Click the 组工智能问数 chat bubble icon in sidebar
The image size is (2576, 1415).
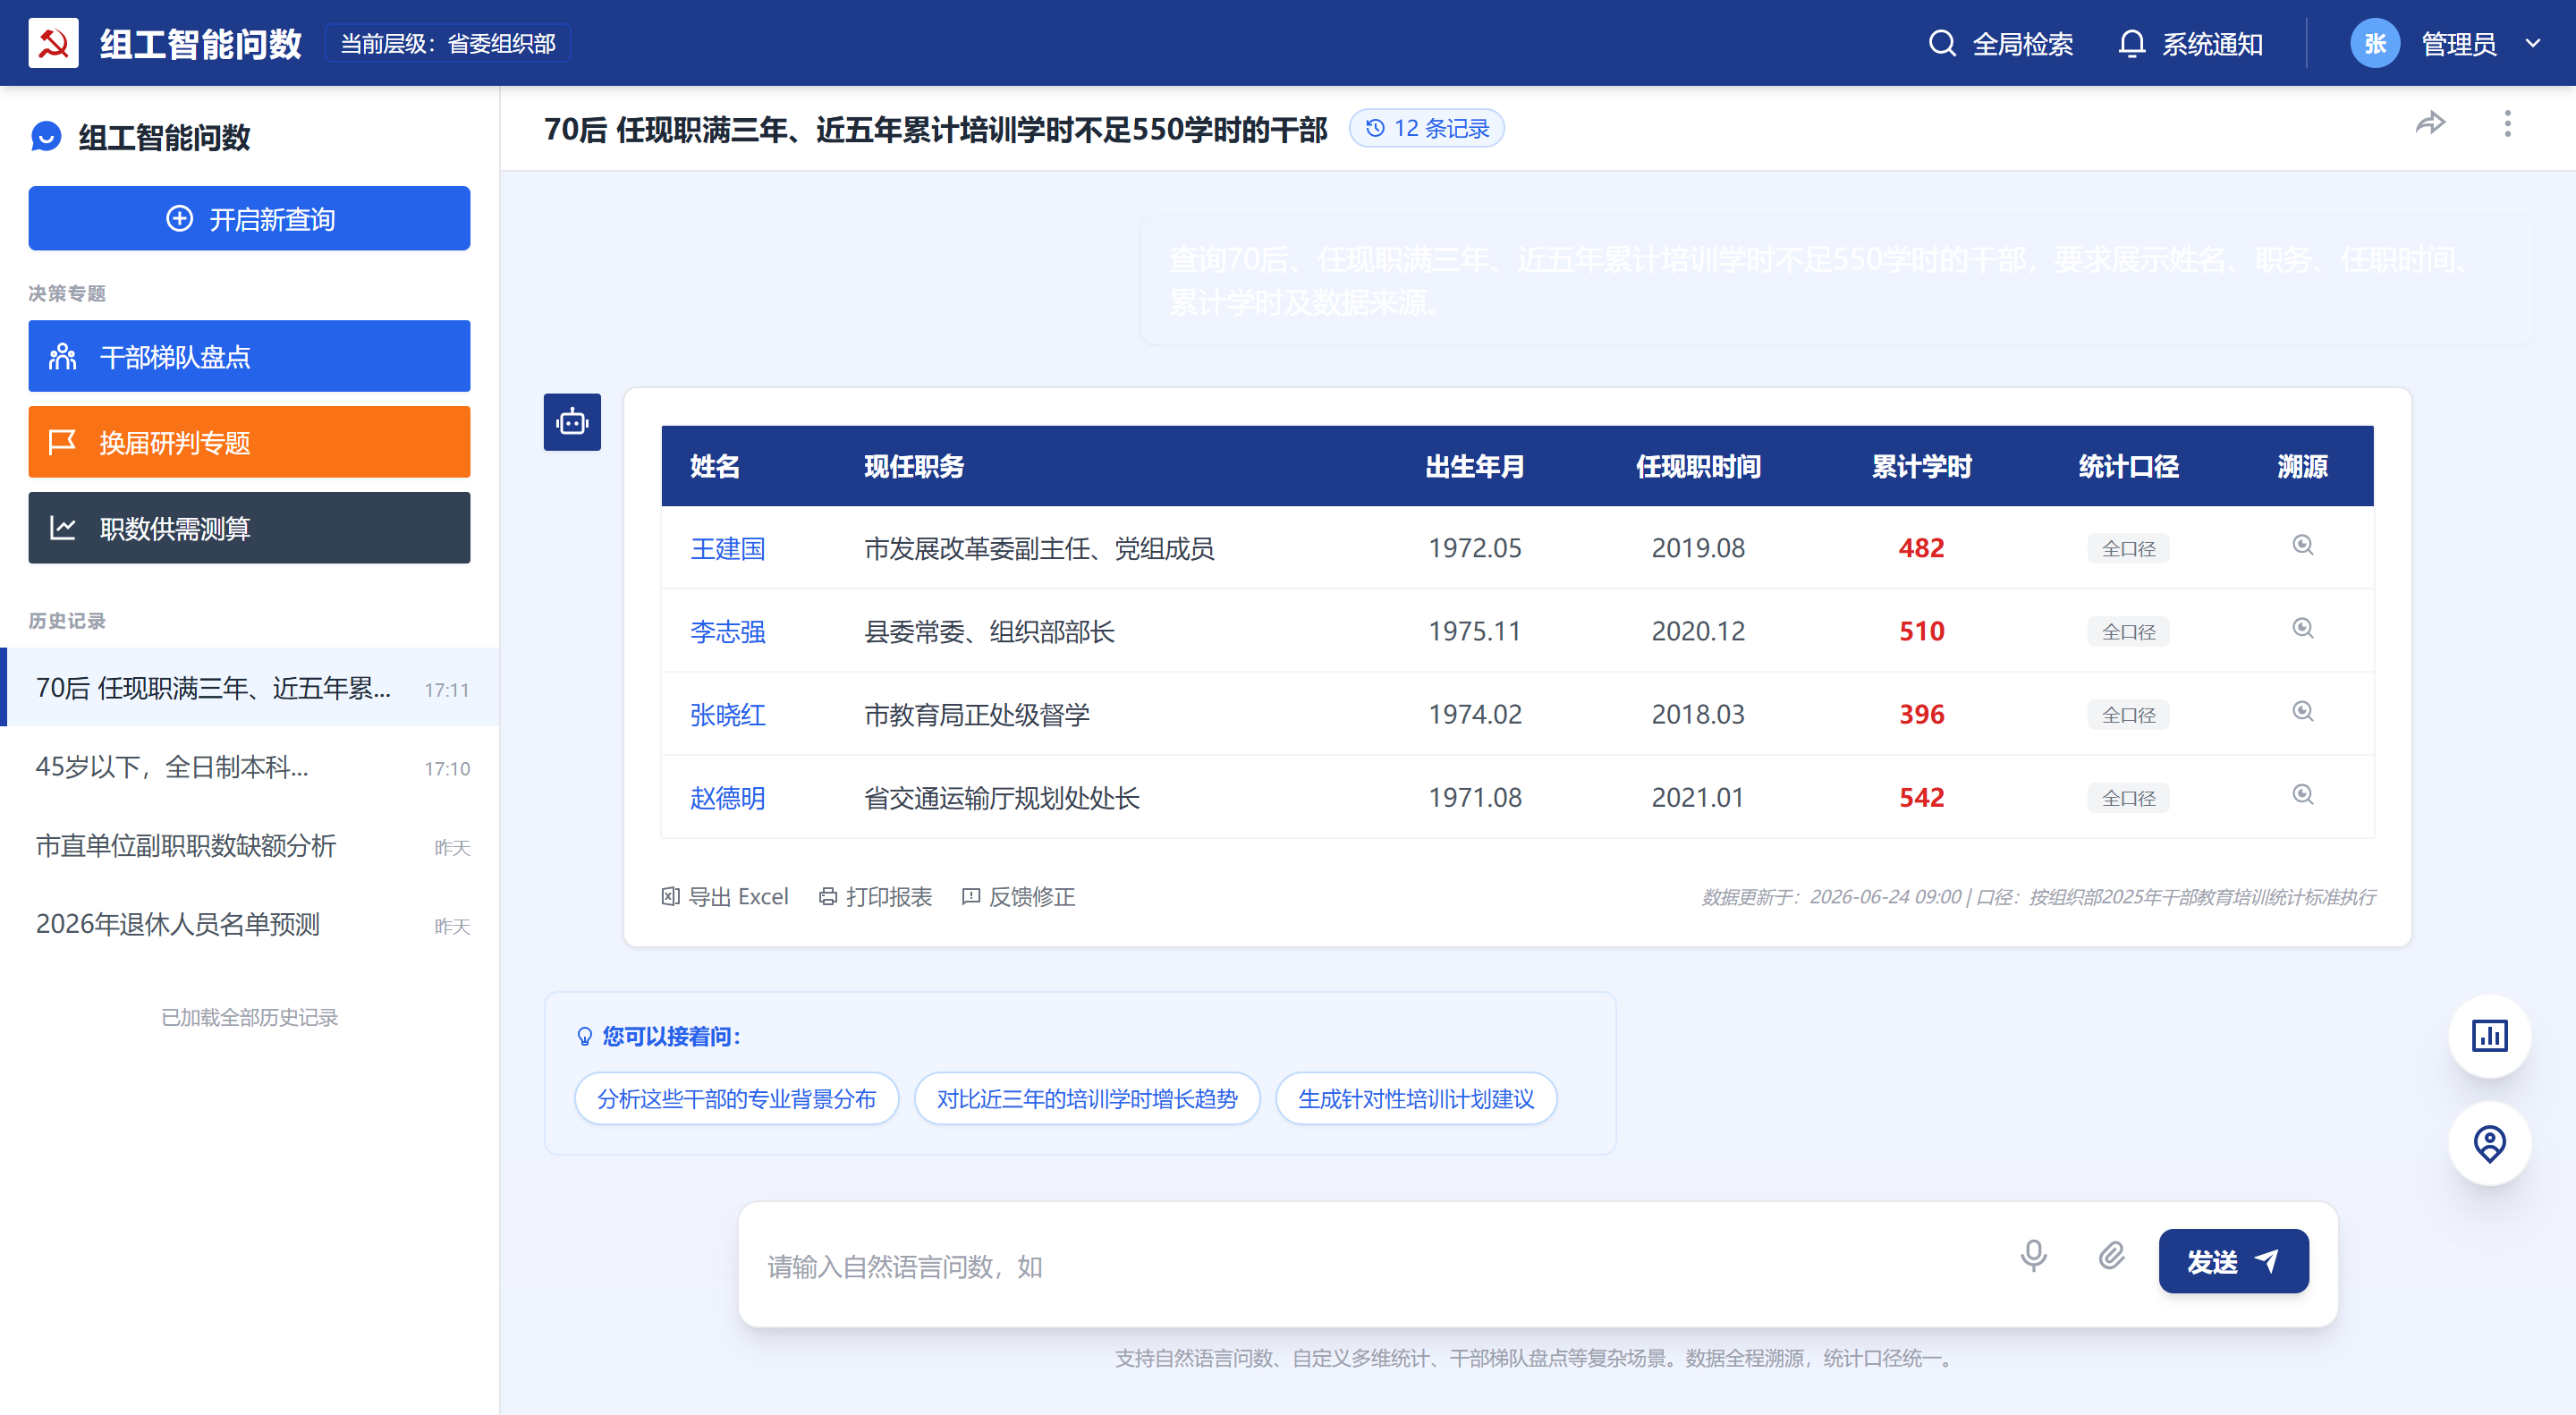[x=46, y=137]
